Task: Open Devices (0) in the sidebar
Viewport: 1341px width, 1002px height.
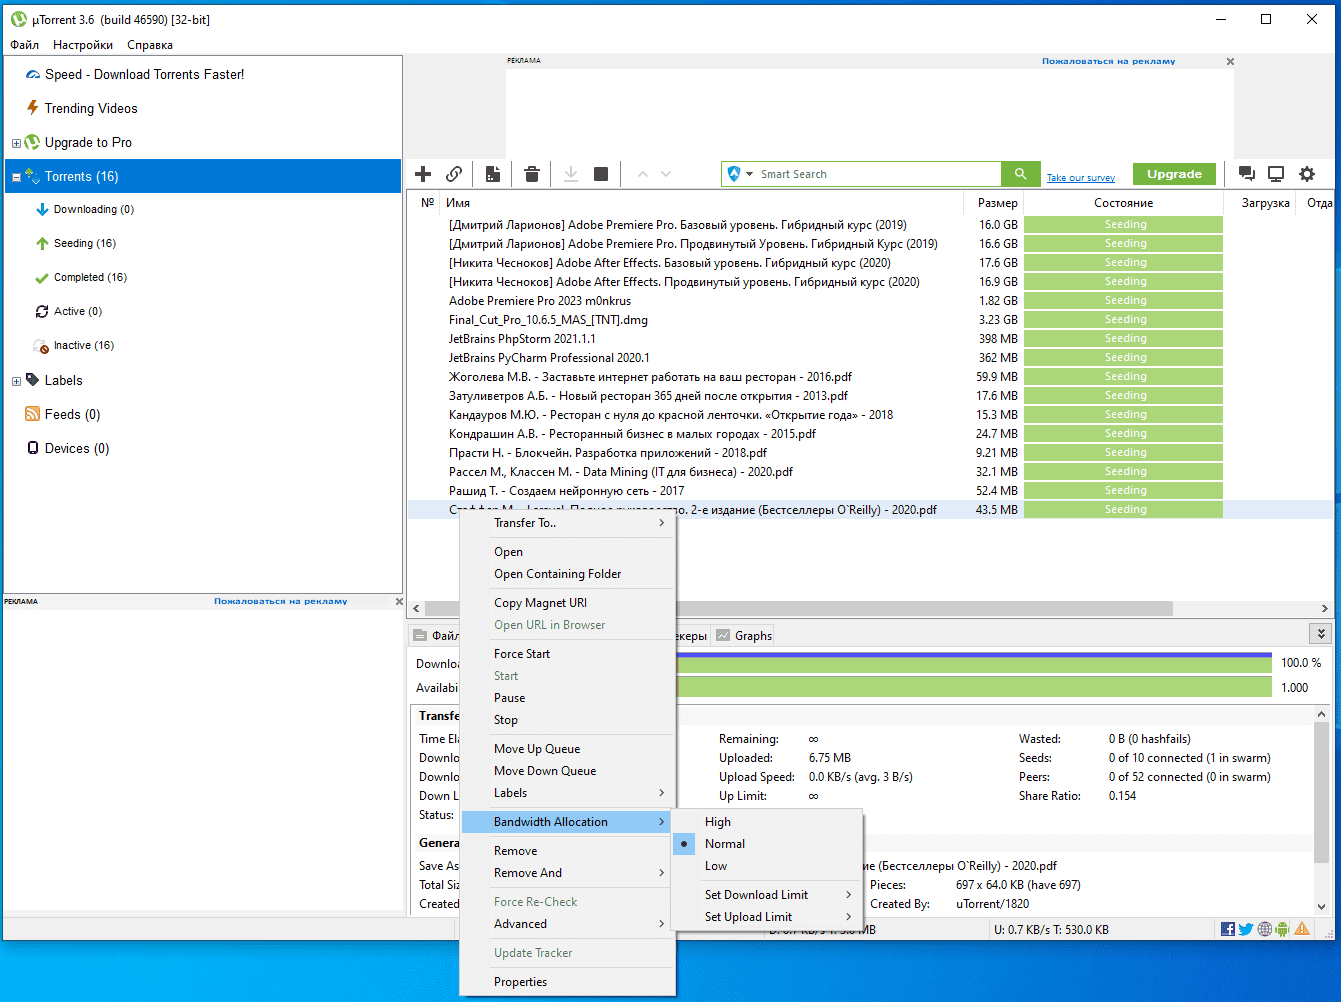Action: coord(77,448)
